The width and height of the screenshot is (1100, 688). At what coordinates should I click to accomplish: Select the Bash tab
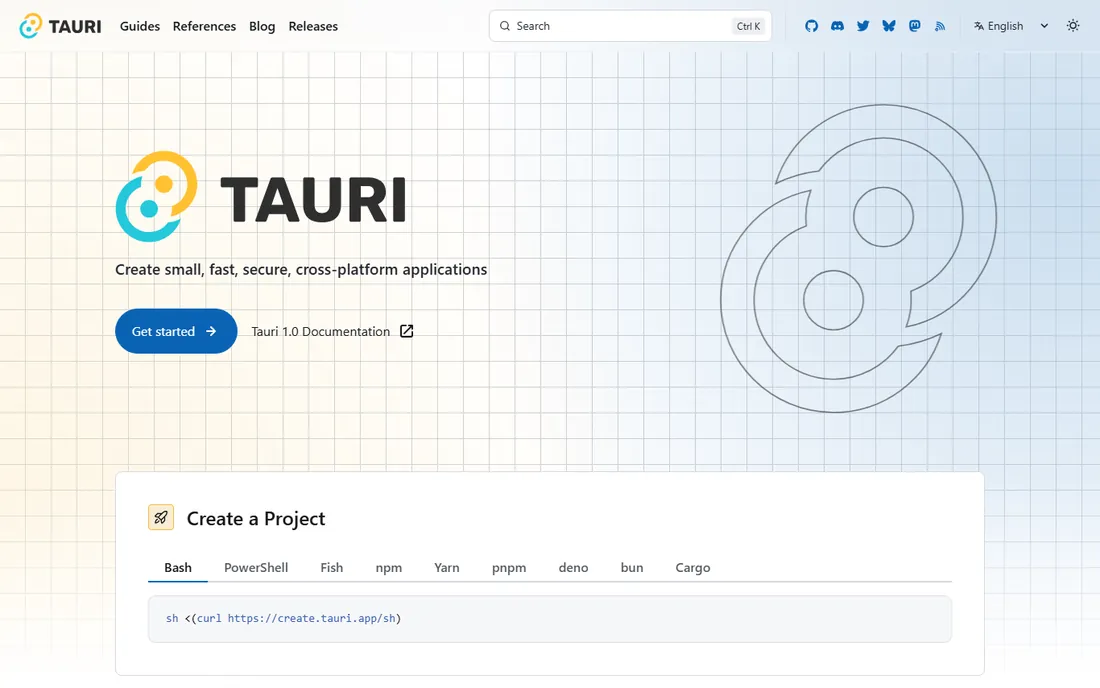[177, 567]
